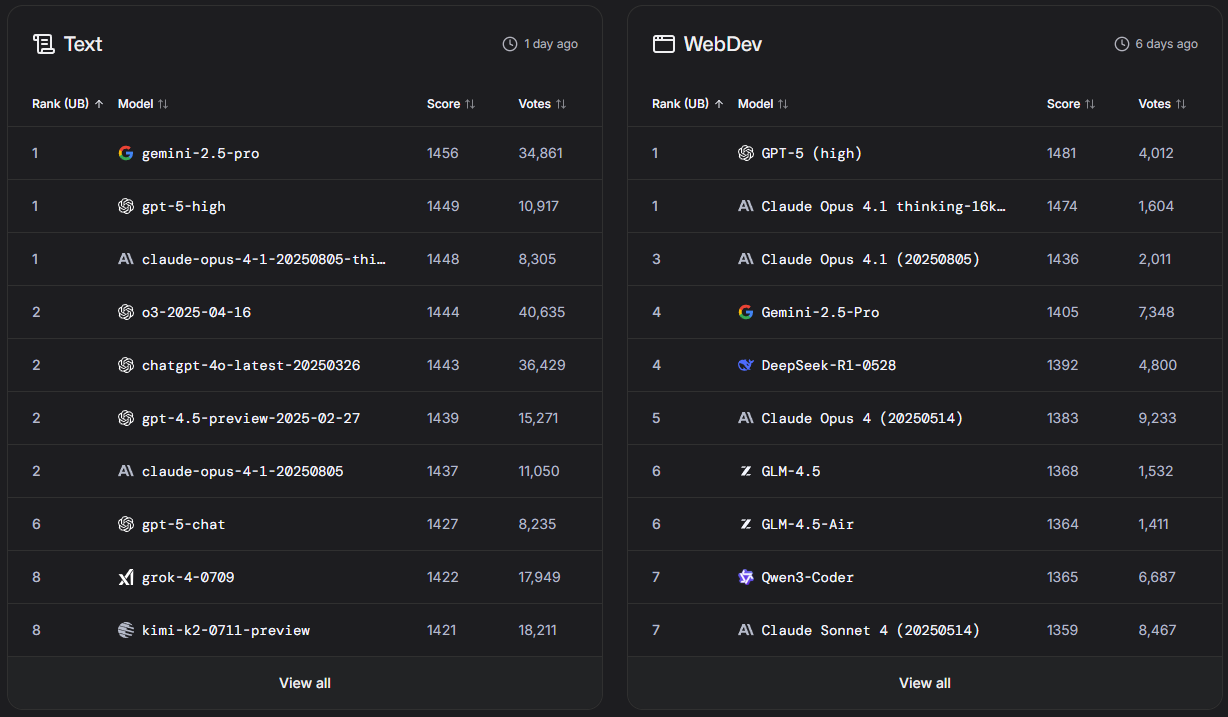
Task: Select the GPT-5 (high) model name in WebDev
Action: pyautogui.click(x=812, y=153)
